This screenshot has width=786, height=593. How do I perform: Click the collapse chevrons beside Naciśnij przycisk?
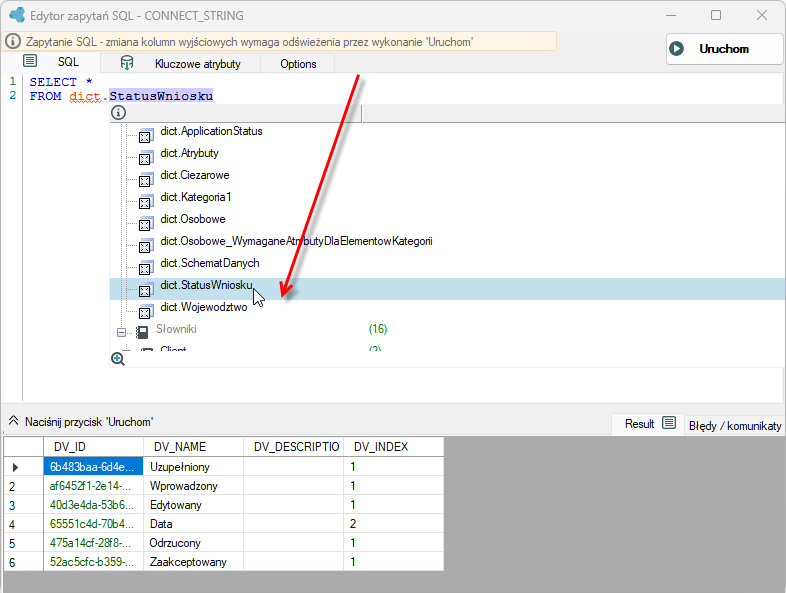[x=14, y=421]
